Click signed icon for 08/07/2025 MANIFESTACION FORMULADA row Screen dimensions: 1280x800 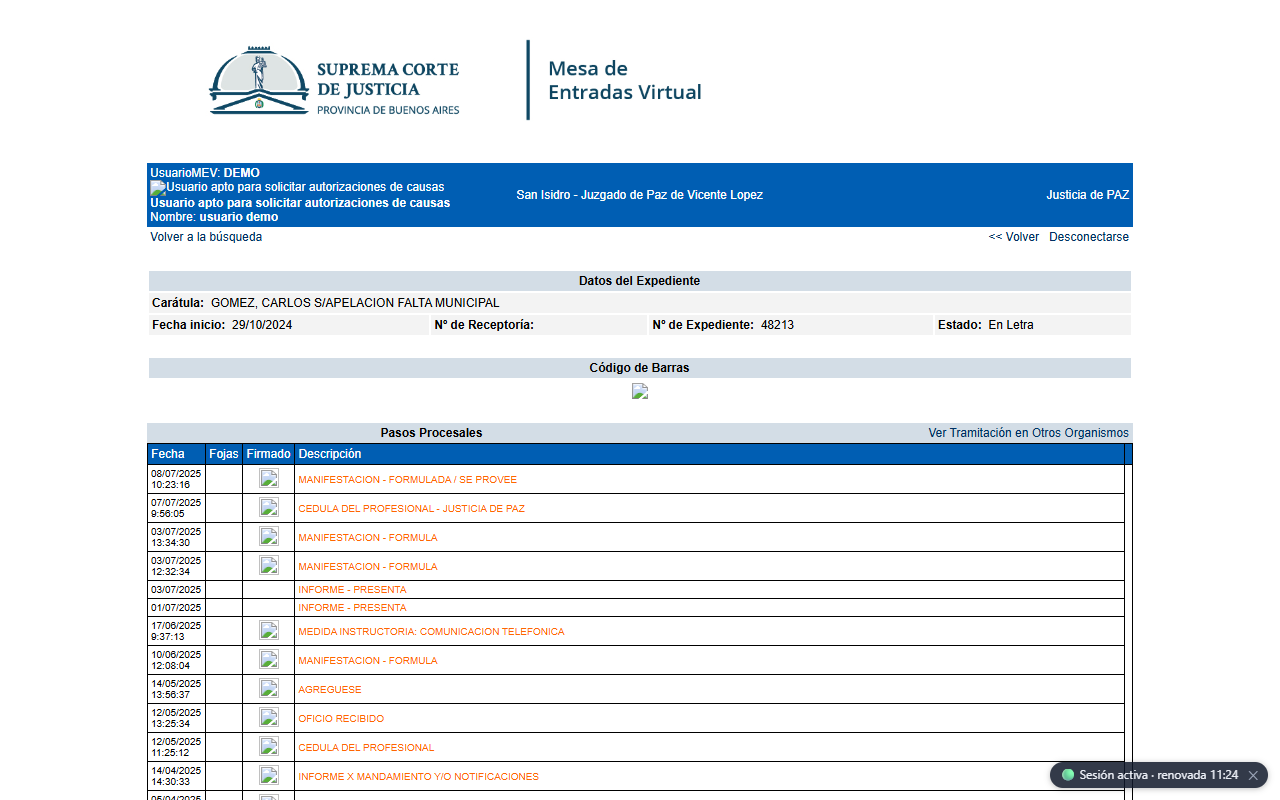tap(269, 479)
